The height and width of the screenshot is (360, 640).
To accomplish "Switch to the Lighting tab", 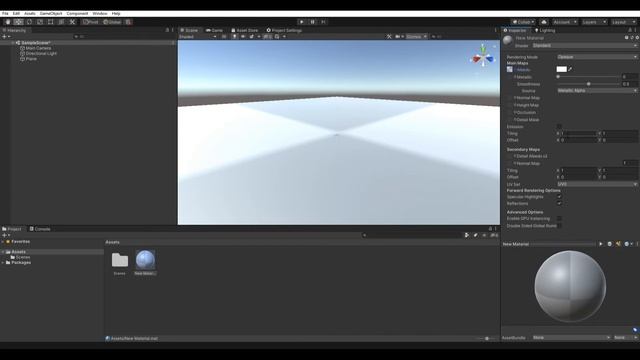I will [545, 31].
